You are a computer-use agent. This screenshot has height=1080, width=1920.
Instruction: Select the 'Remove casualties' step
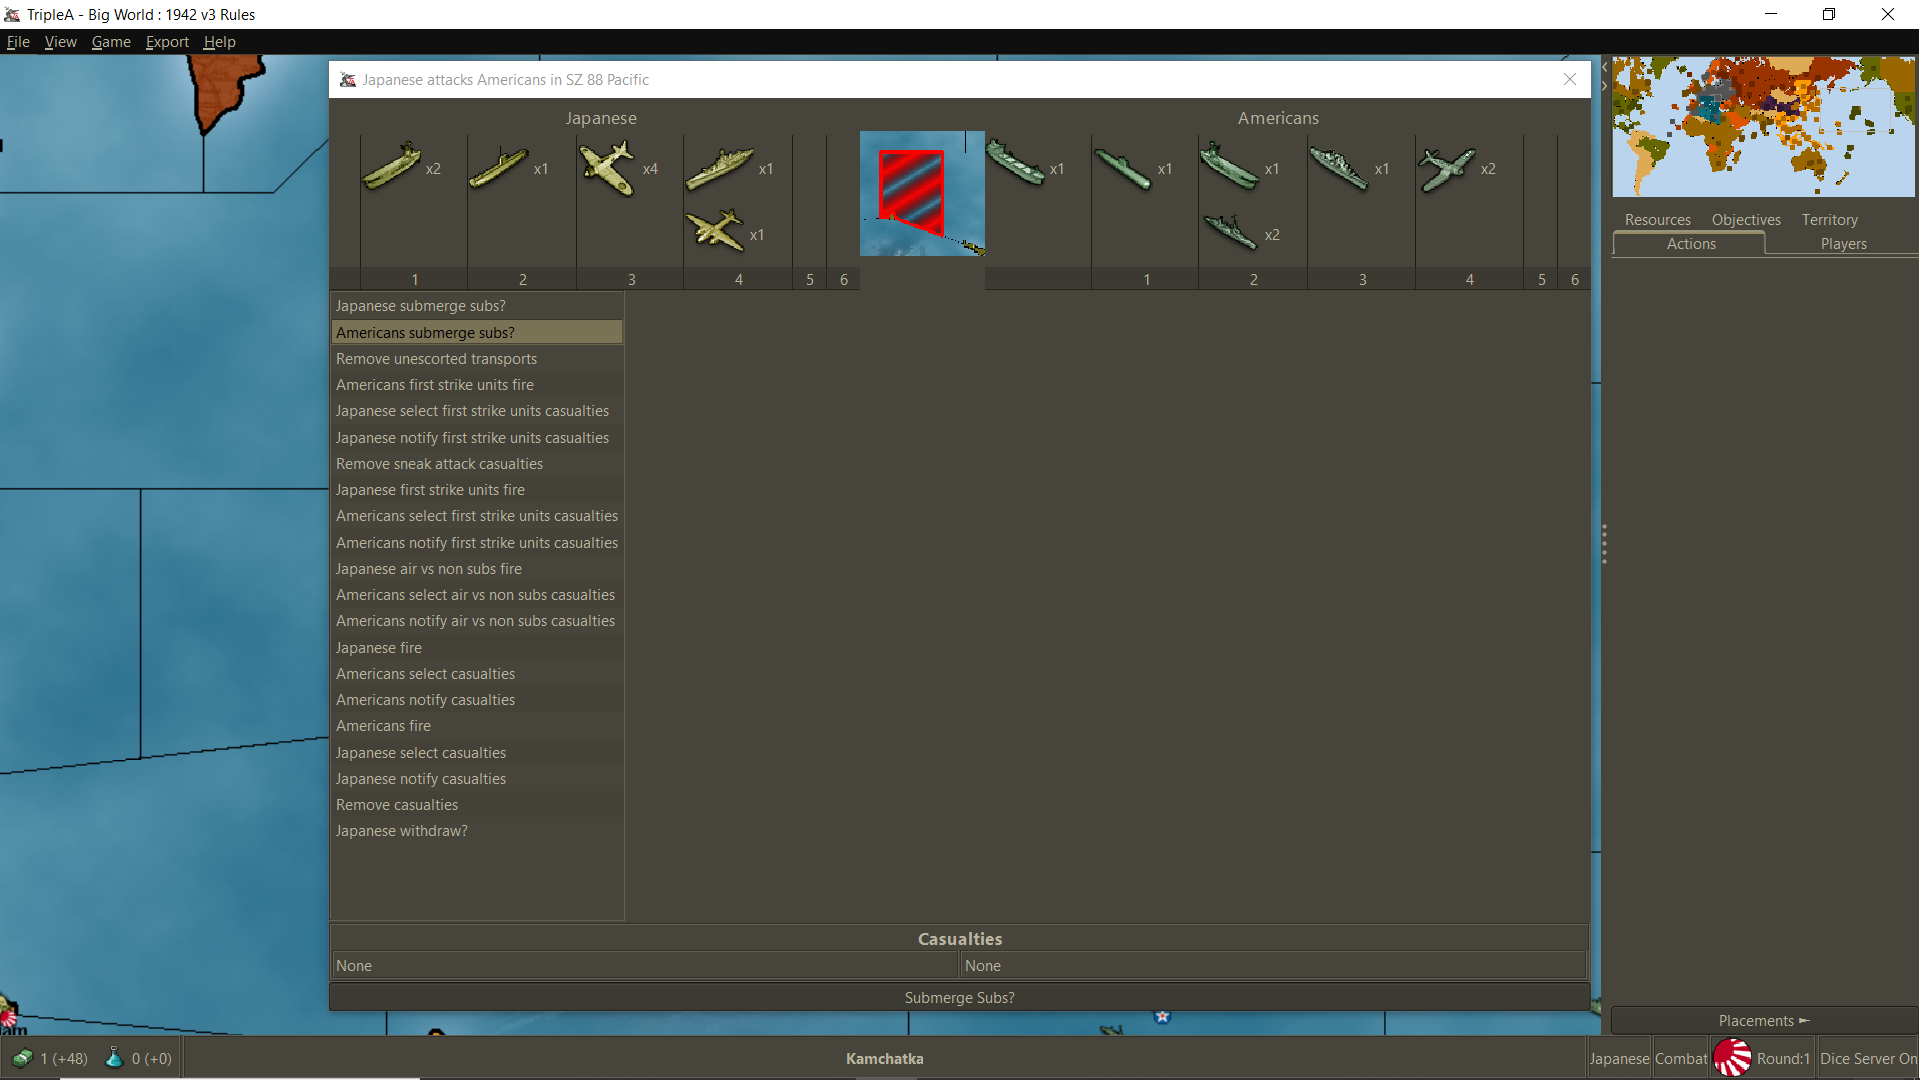coord(477,805)
